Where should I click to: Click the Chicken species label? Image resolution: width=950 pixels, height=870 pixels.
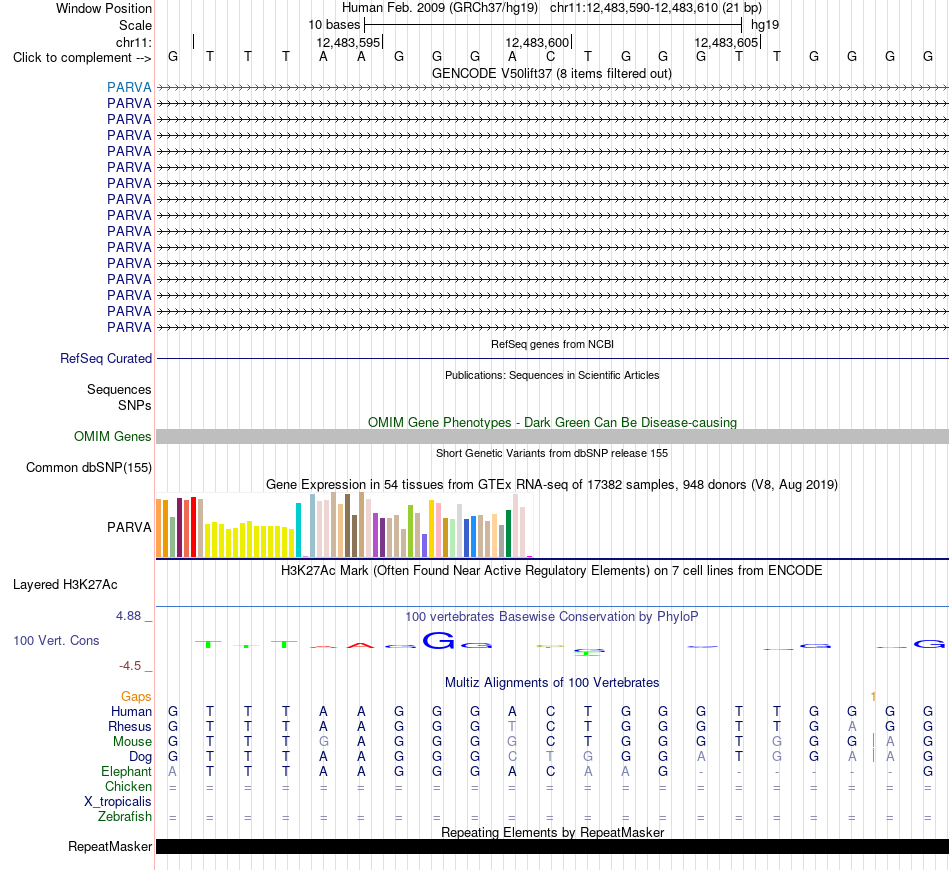128,786
